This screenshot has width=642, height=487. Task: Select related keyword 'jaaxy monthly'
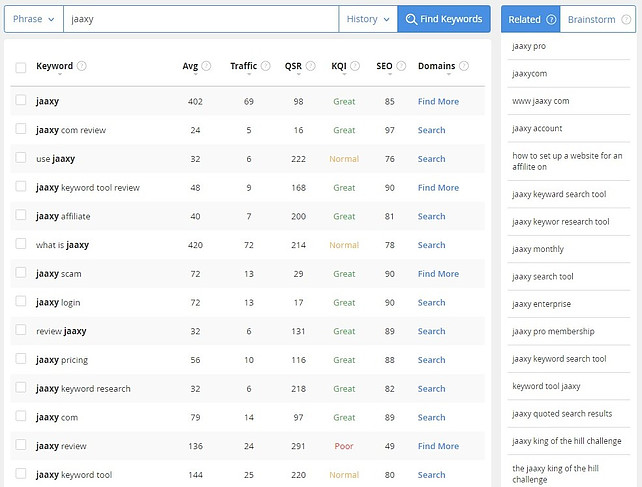coord(538,249)
